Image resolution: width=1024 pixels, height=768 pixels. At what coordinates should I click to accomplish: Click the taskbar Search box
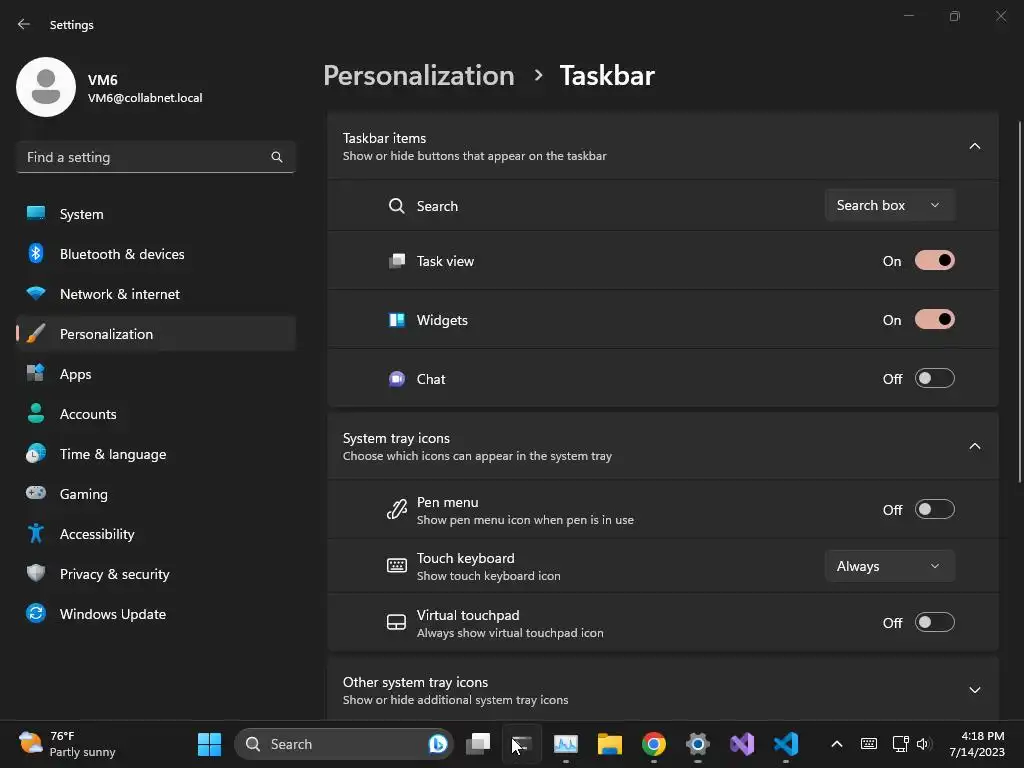(344, 744)
